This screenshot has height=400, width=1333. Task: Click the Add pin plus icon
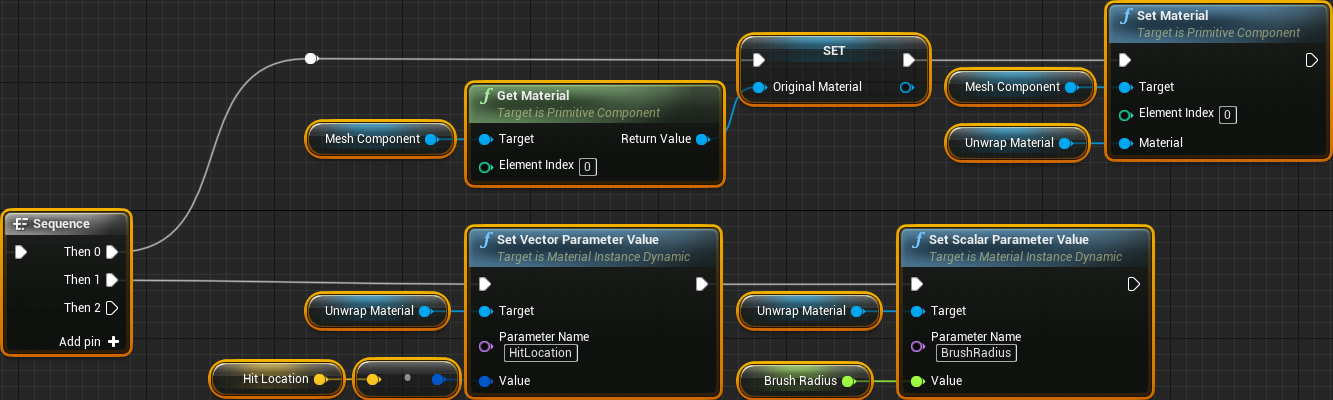113,341
